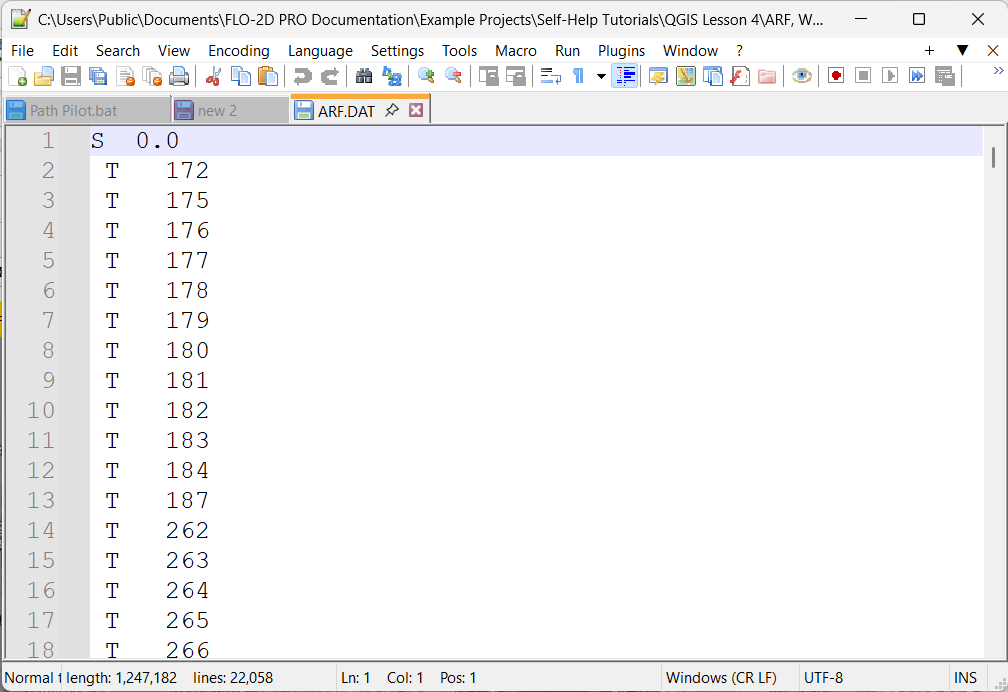The width and height of the screenshot is (1008, 692).
Task: Click the Undo arrow icon
Action: point(302,76)
